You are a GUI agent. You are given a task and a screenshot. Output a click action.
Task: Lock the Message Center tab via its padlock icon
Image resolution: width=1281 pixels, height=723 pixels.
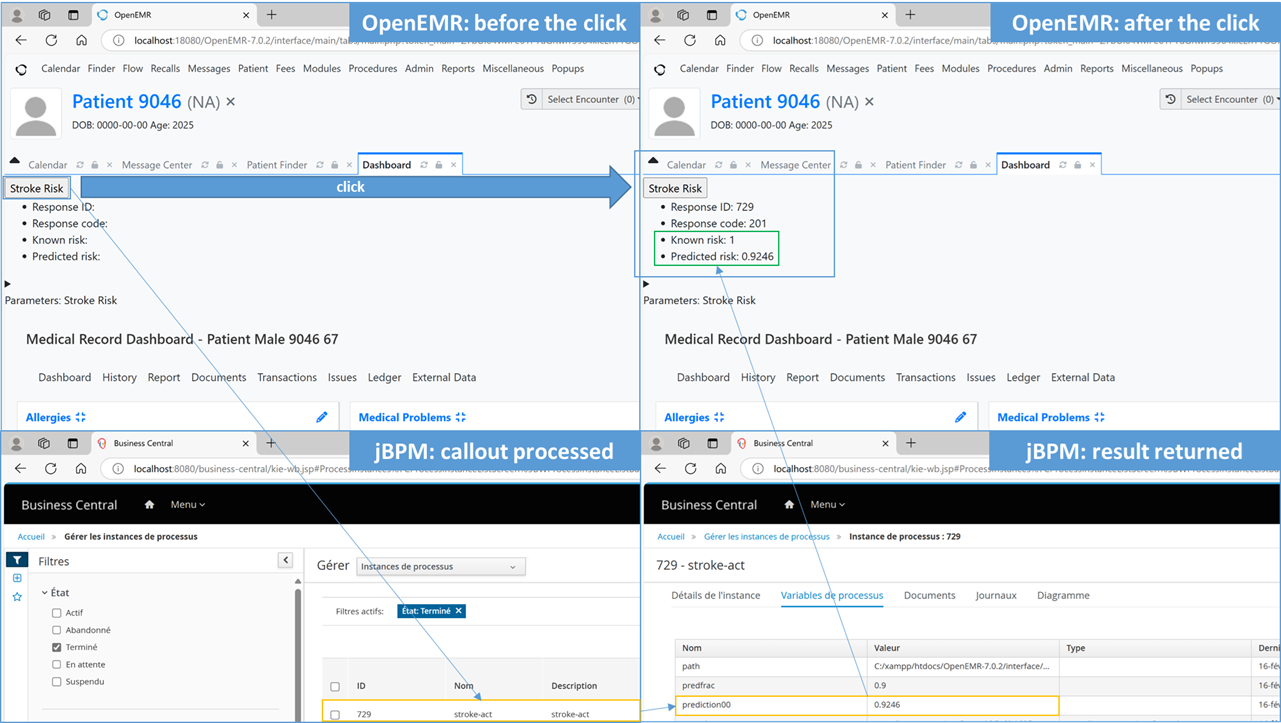click(x=219, y=165)
